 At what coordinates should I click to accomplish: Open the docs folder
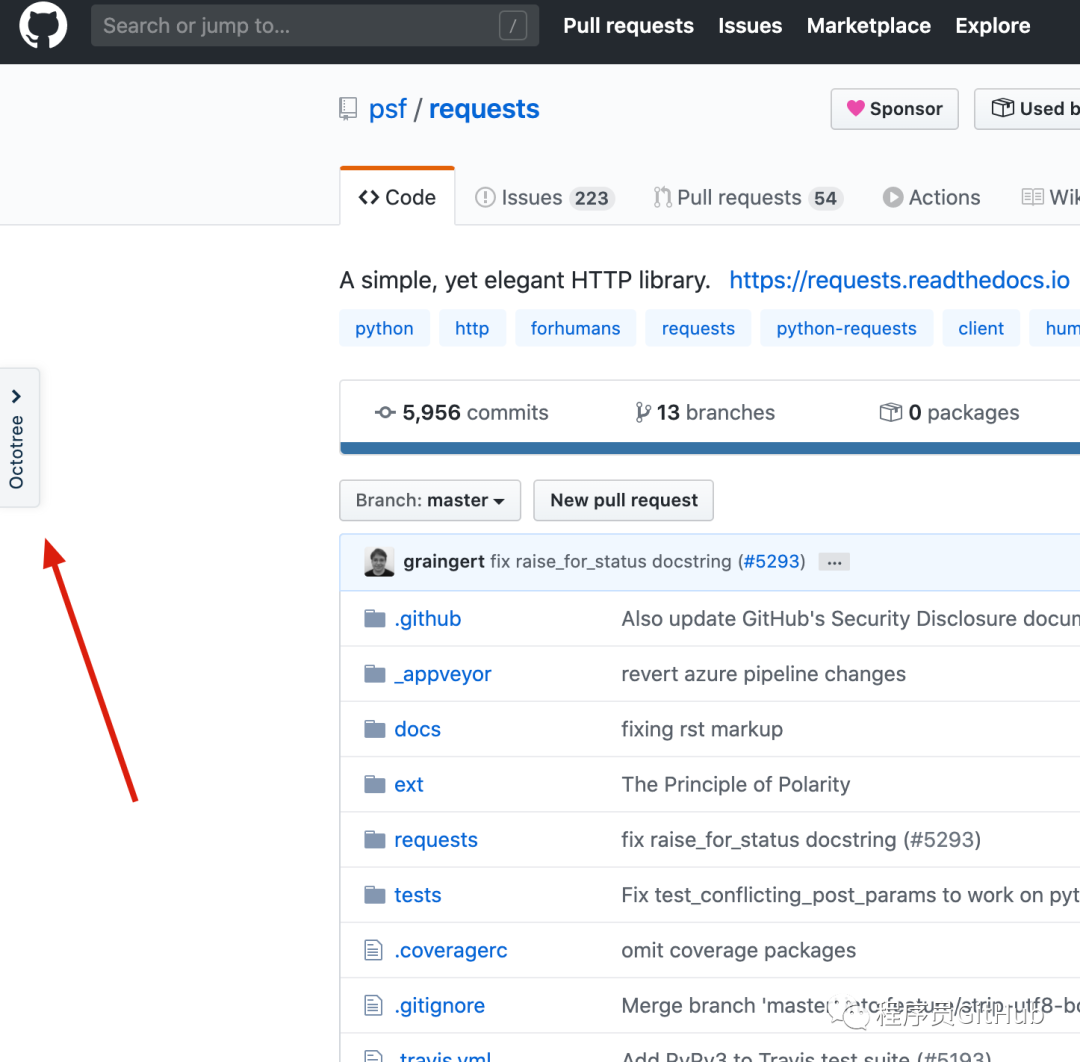[417, 729]
